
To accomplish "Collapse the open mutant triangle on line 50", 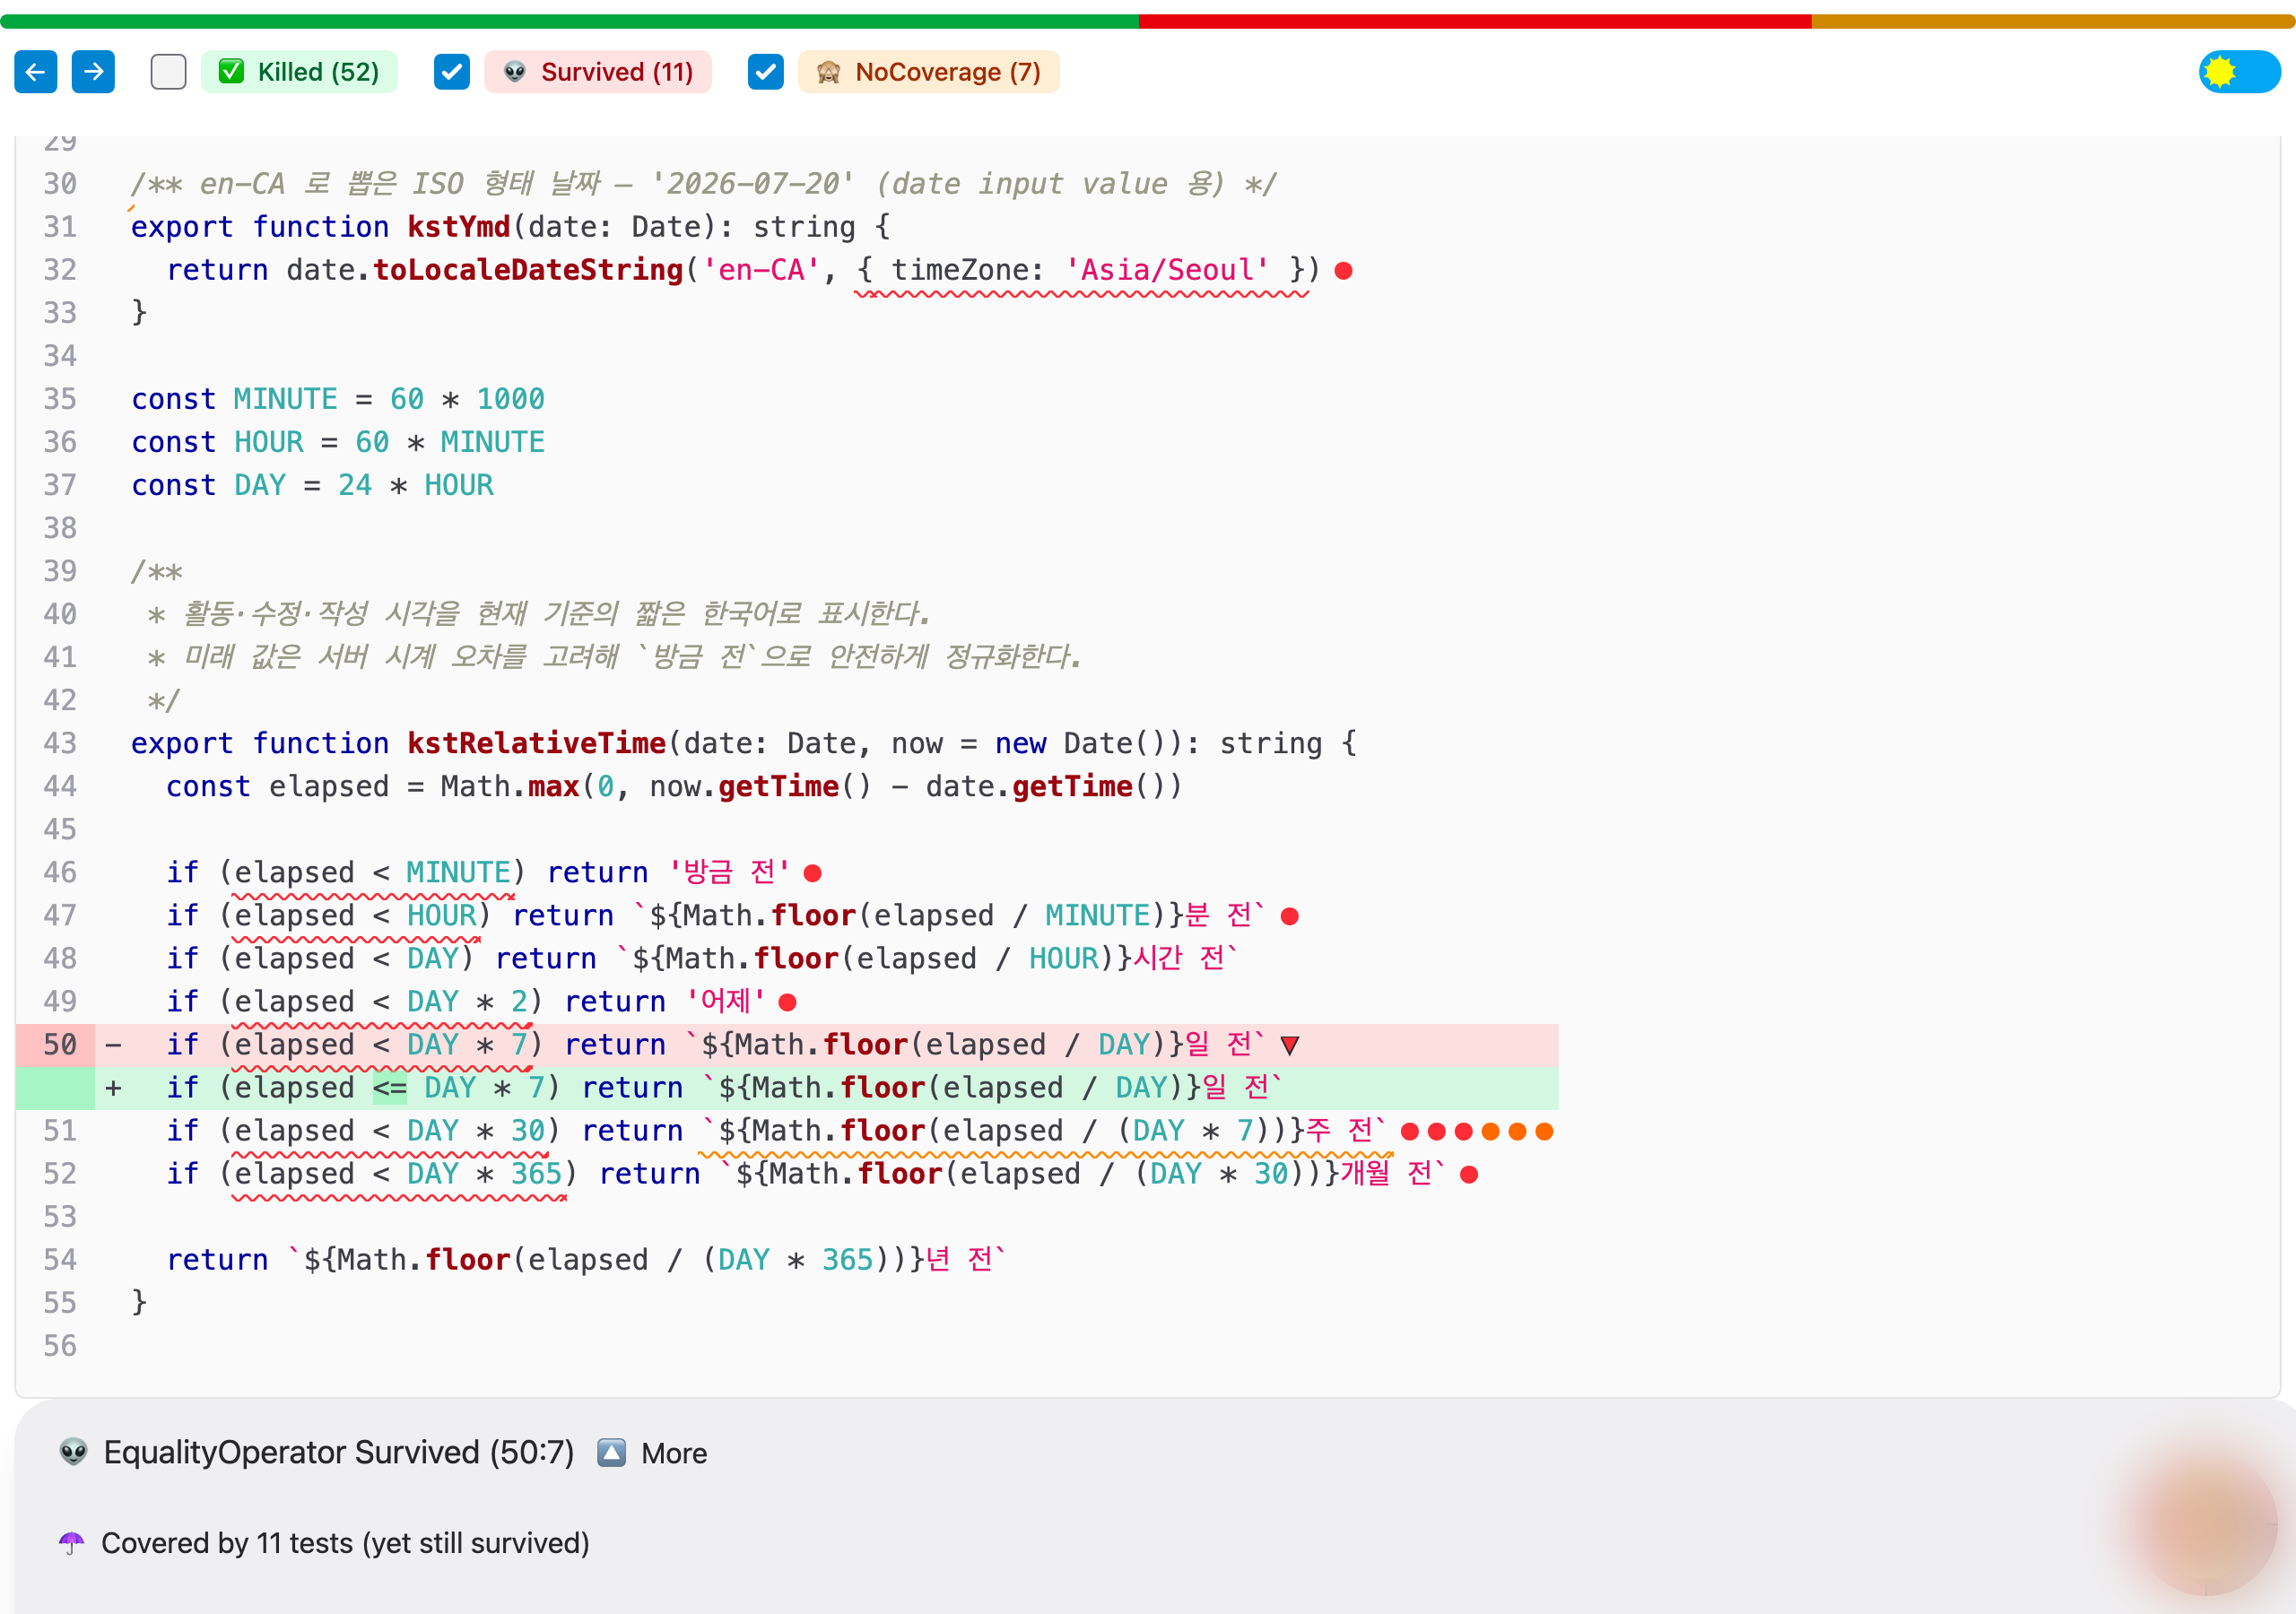I will click(1290, 1046).
